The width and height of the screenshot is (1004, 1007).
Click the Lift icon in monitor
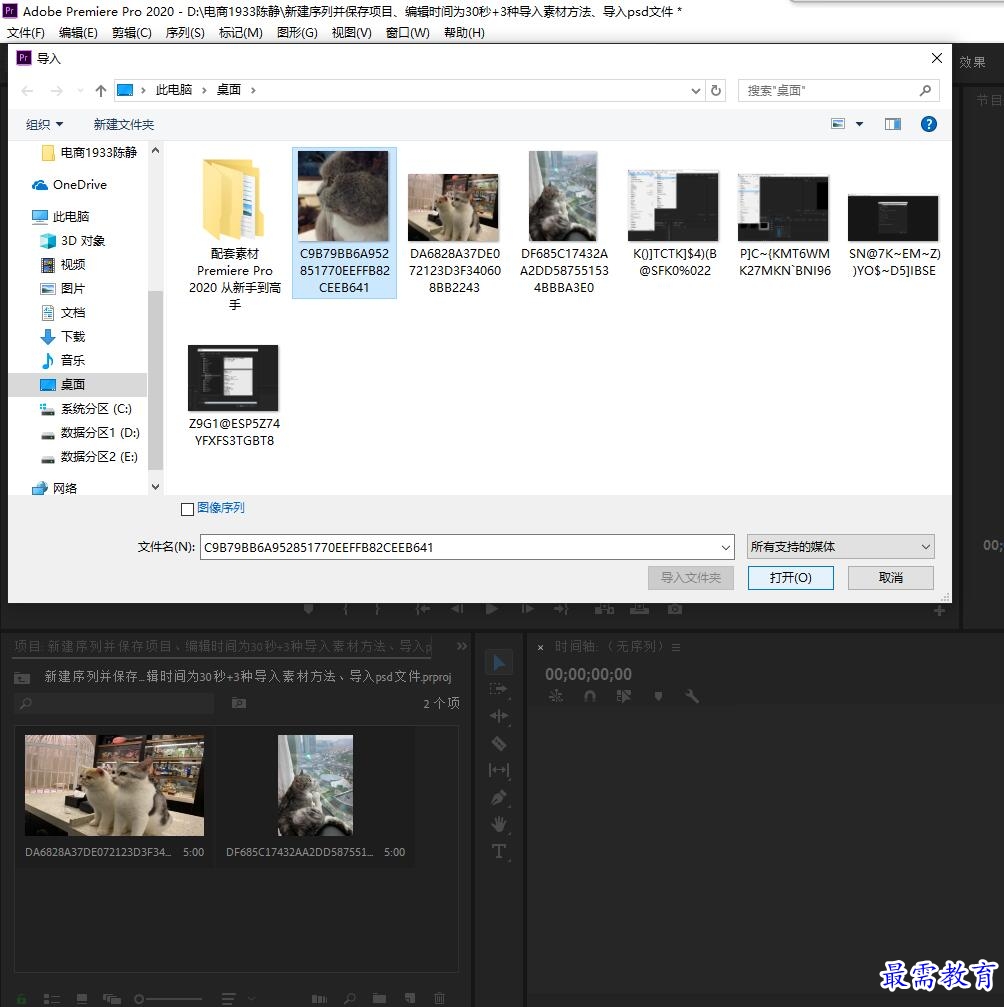pos(604,609)
